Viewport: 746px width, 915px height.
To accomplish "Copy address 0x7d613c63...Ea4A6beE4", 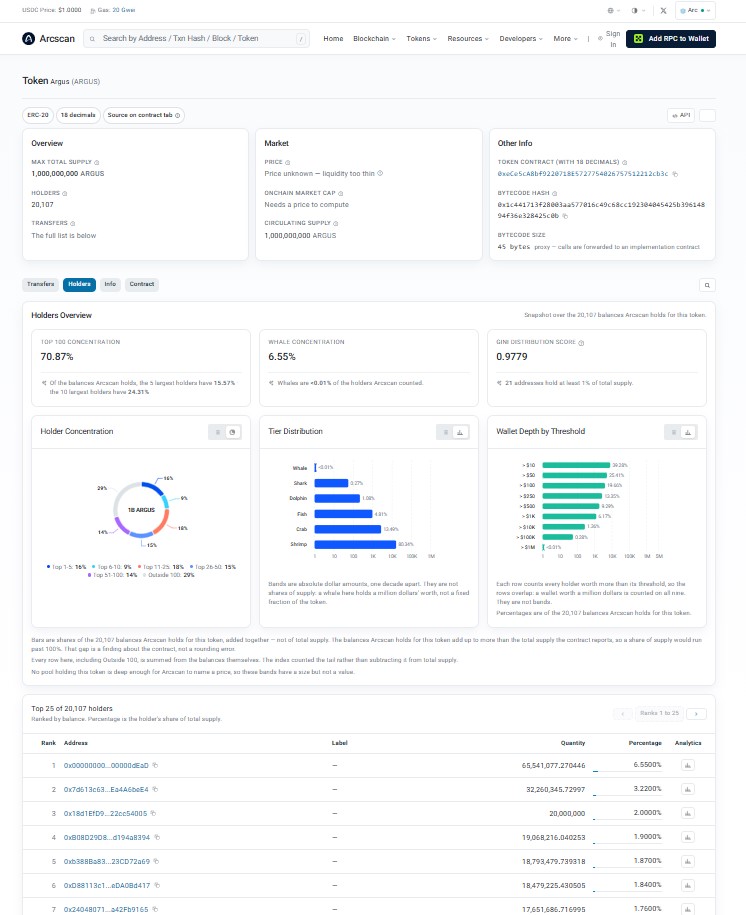I will [155, 789].
